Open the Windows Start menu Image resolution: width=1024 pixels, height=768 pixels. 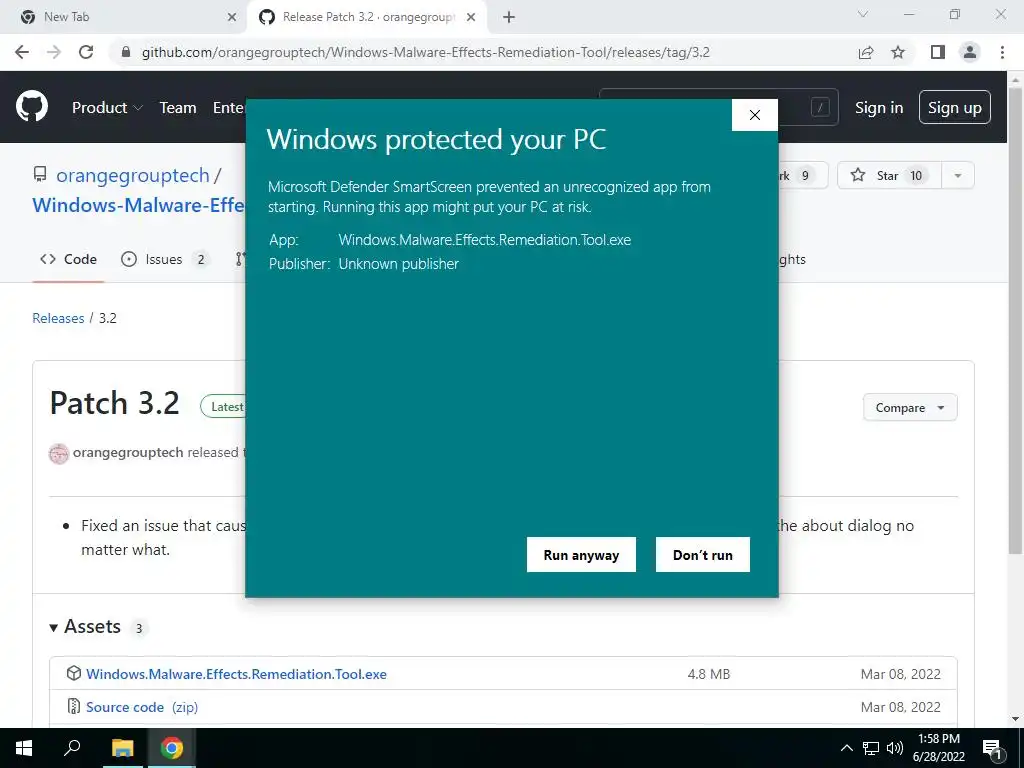(24, 748)
